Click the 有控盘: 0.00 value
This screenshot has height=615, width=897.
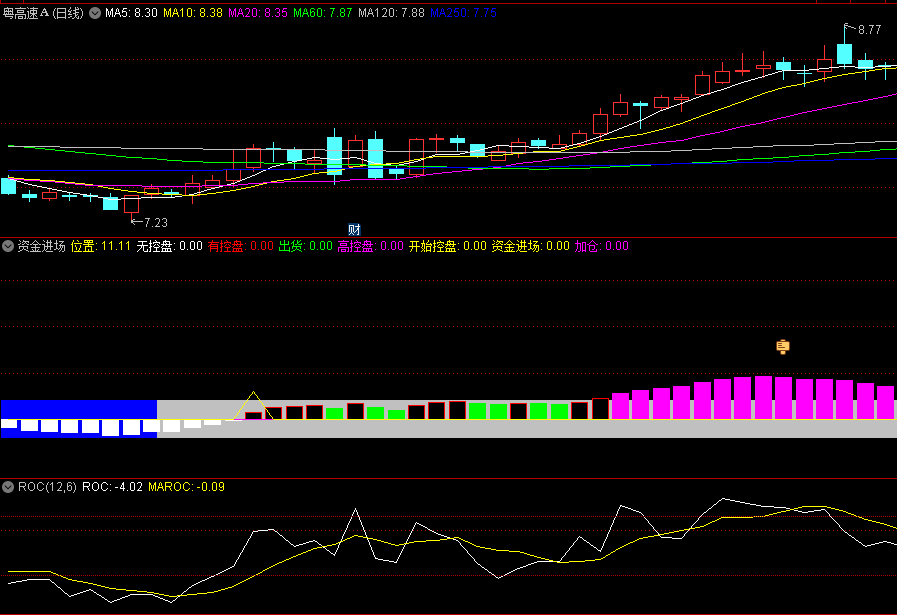coord(241,246)
